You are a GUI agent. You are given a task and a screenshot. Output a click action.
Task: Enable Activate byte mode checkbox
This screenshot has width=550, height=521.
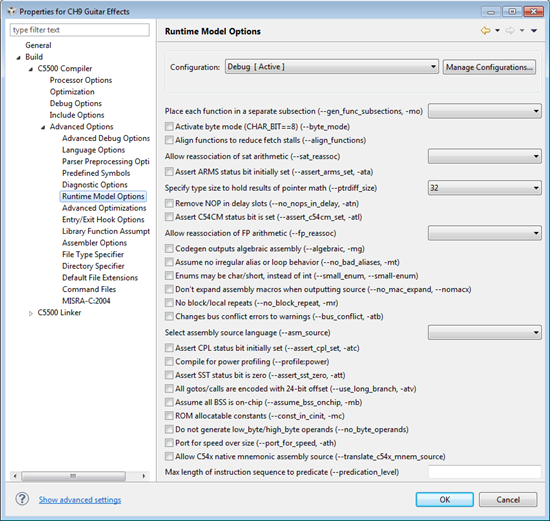[x=169, y=126]
